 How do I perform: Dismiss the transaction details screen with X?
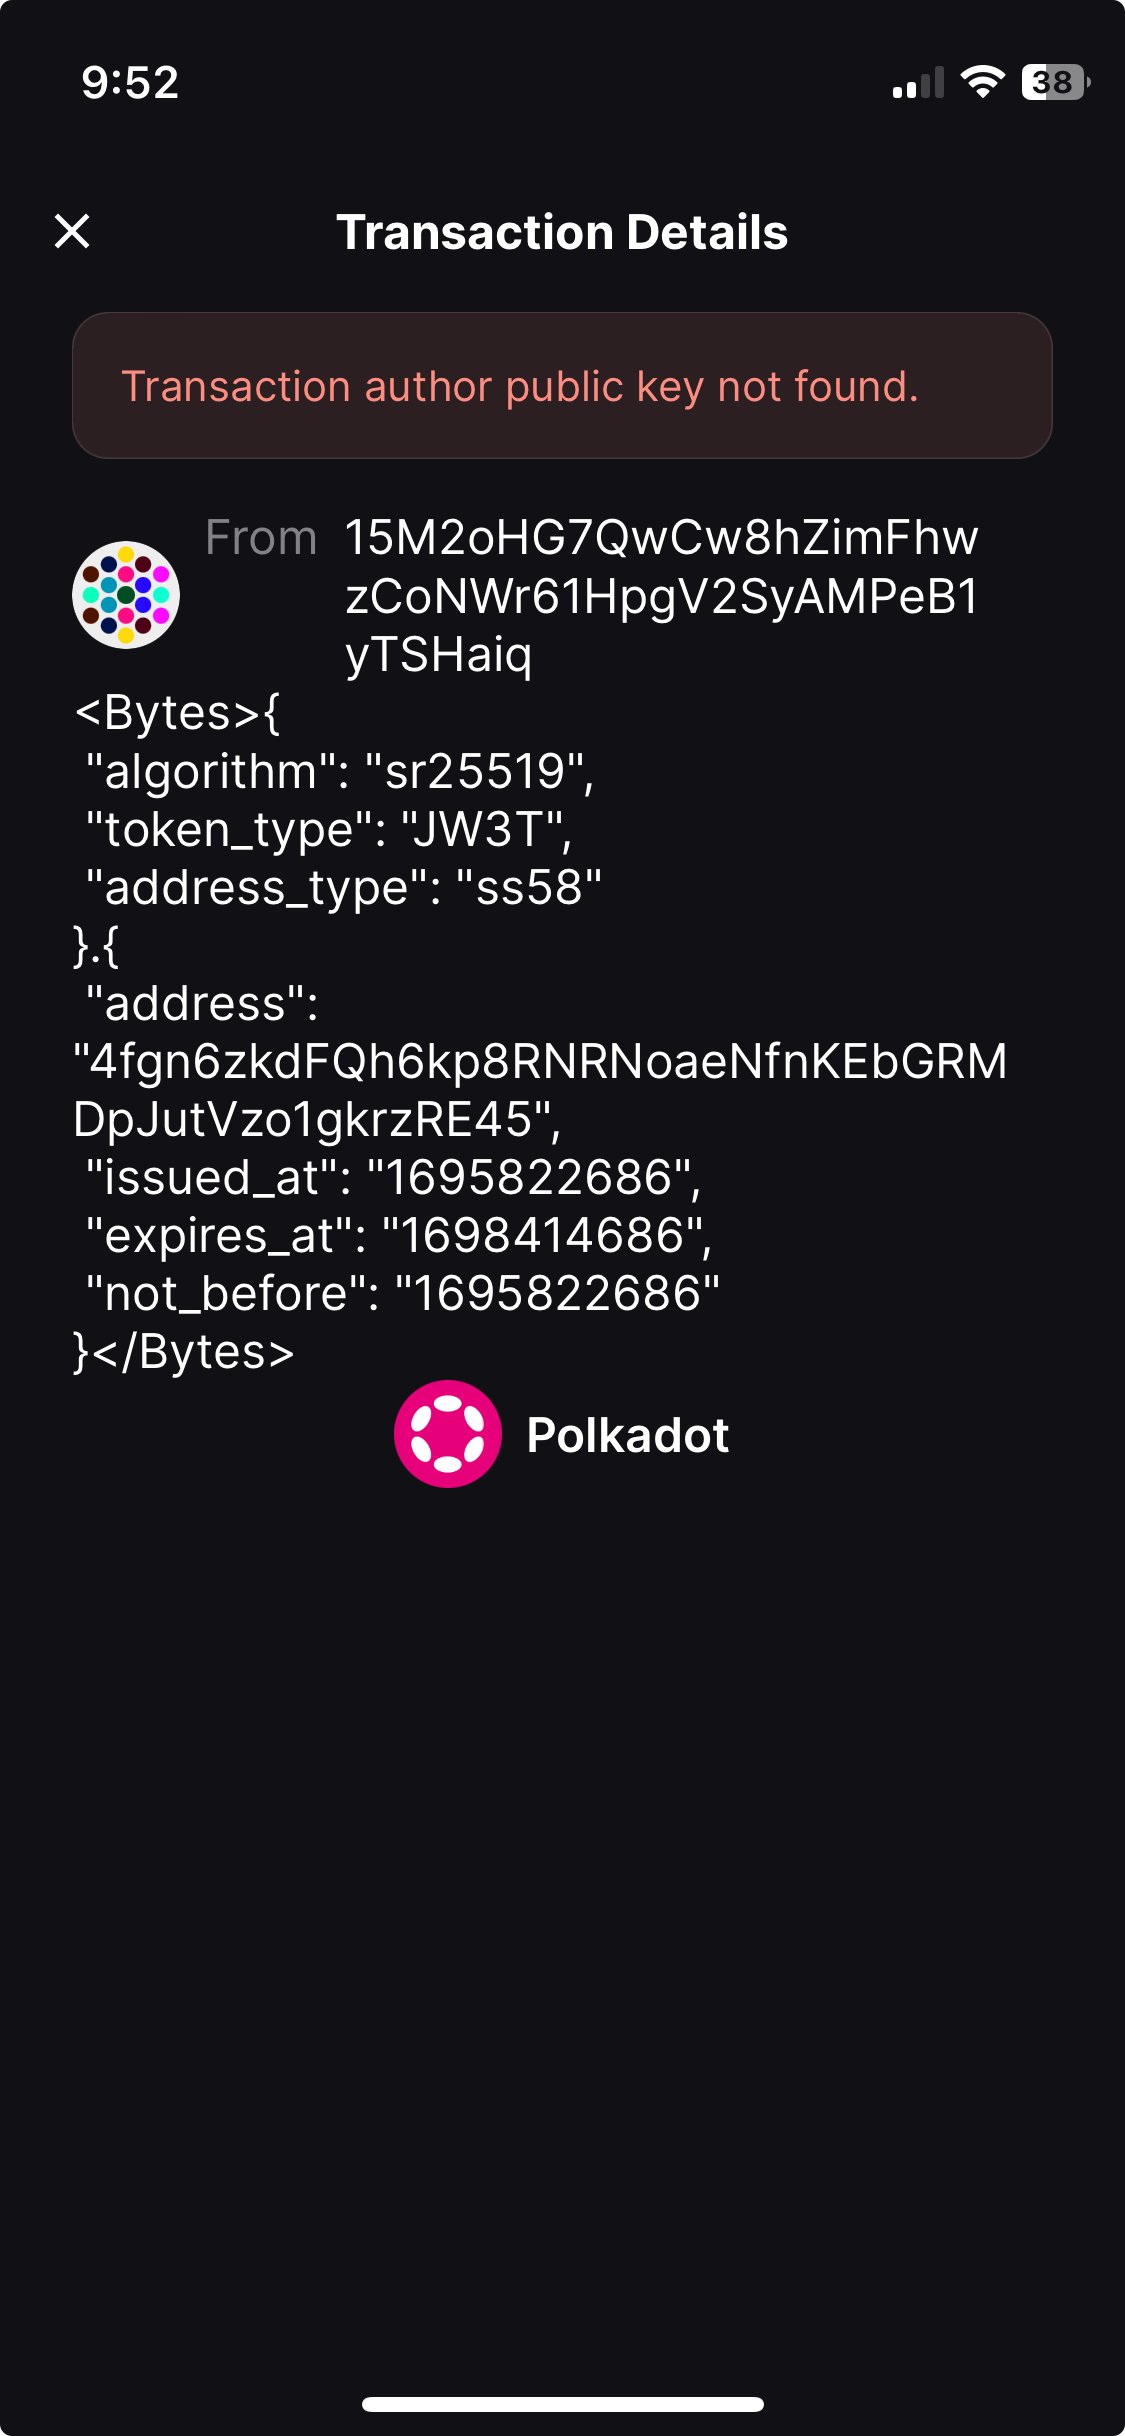point(72,233)
